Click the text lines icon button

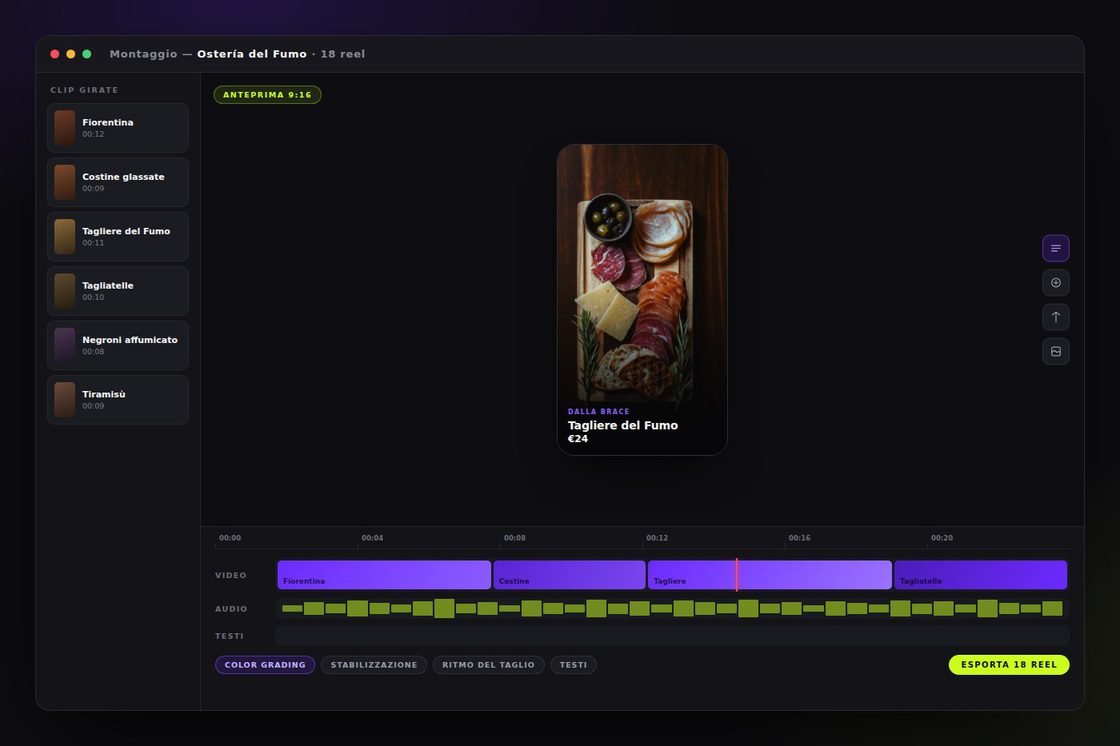coord(1056,248)
